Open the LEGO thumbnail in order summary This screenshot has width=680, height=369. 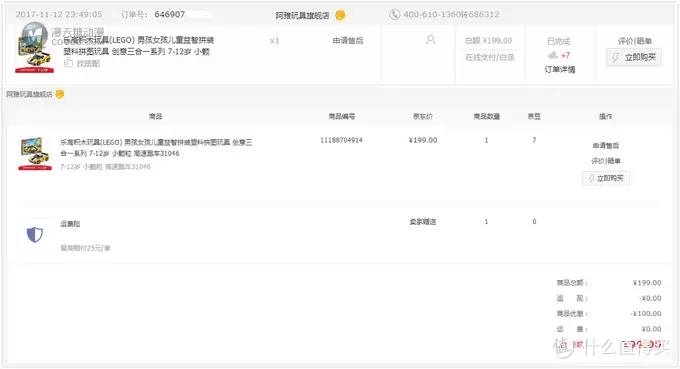point(34,55)
